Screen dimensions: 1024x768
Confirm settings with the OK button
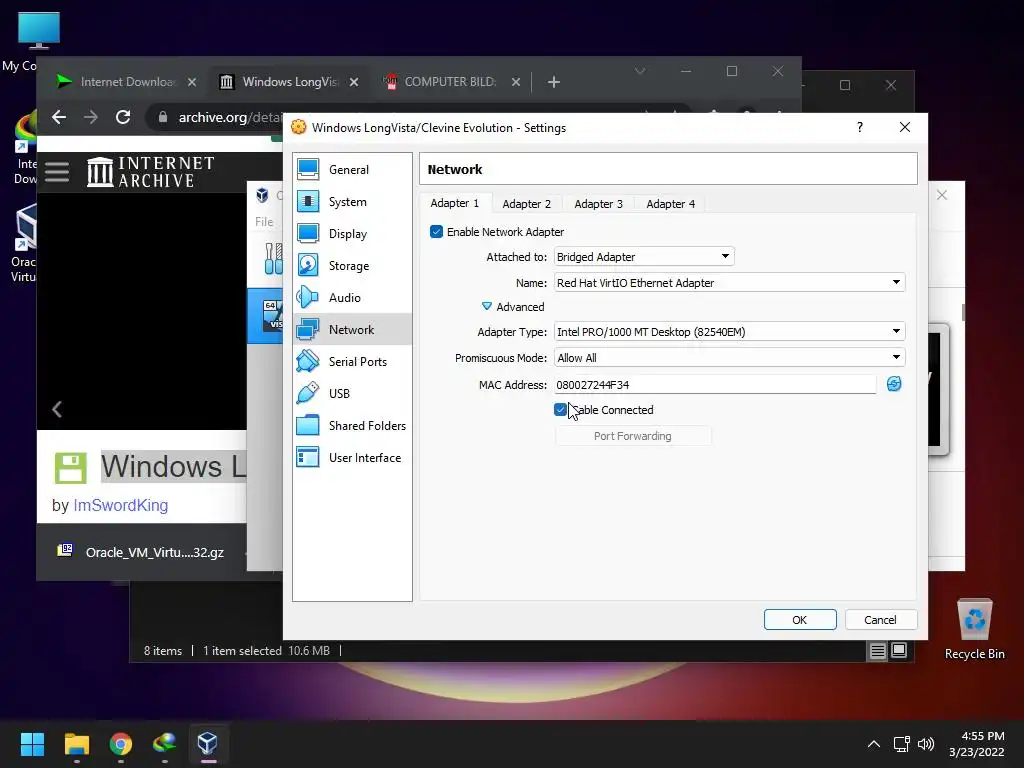click(800, 620)
